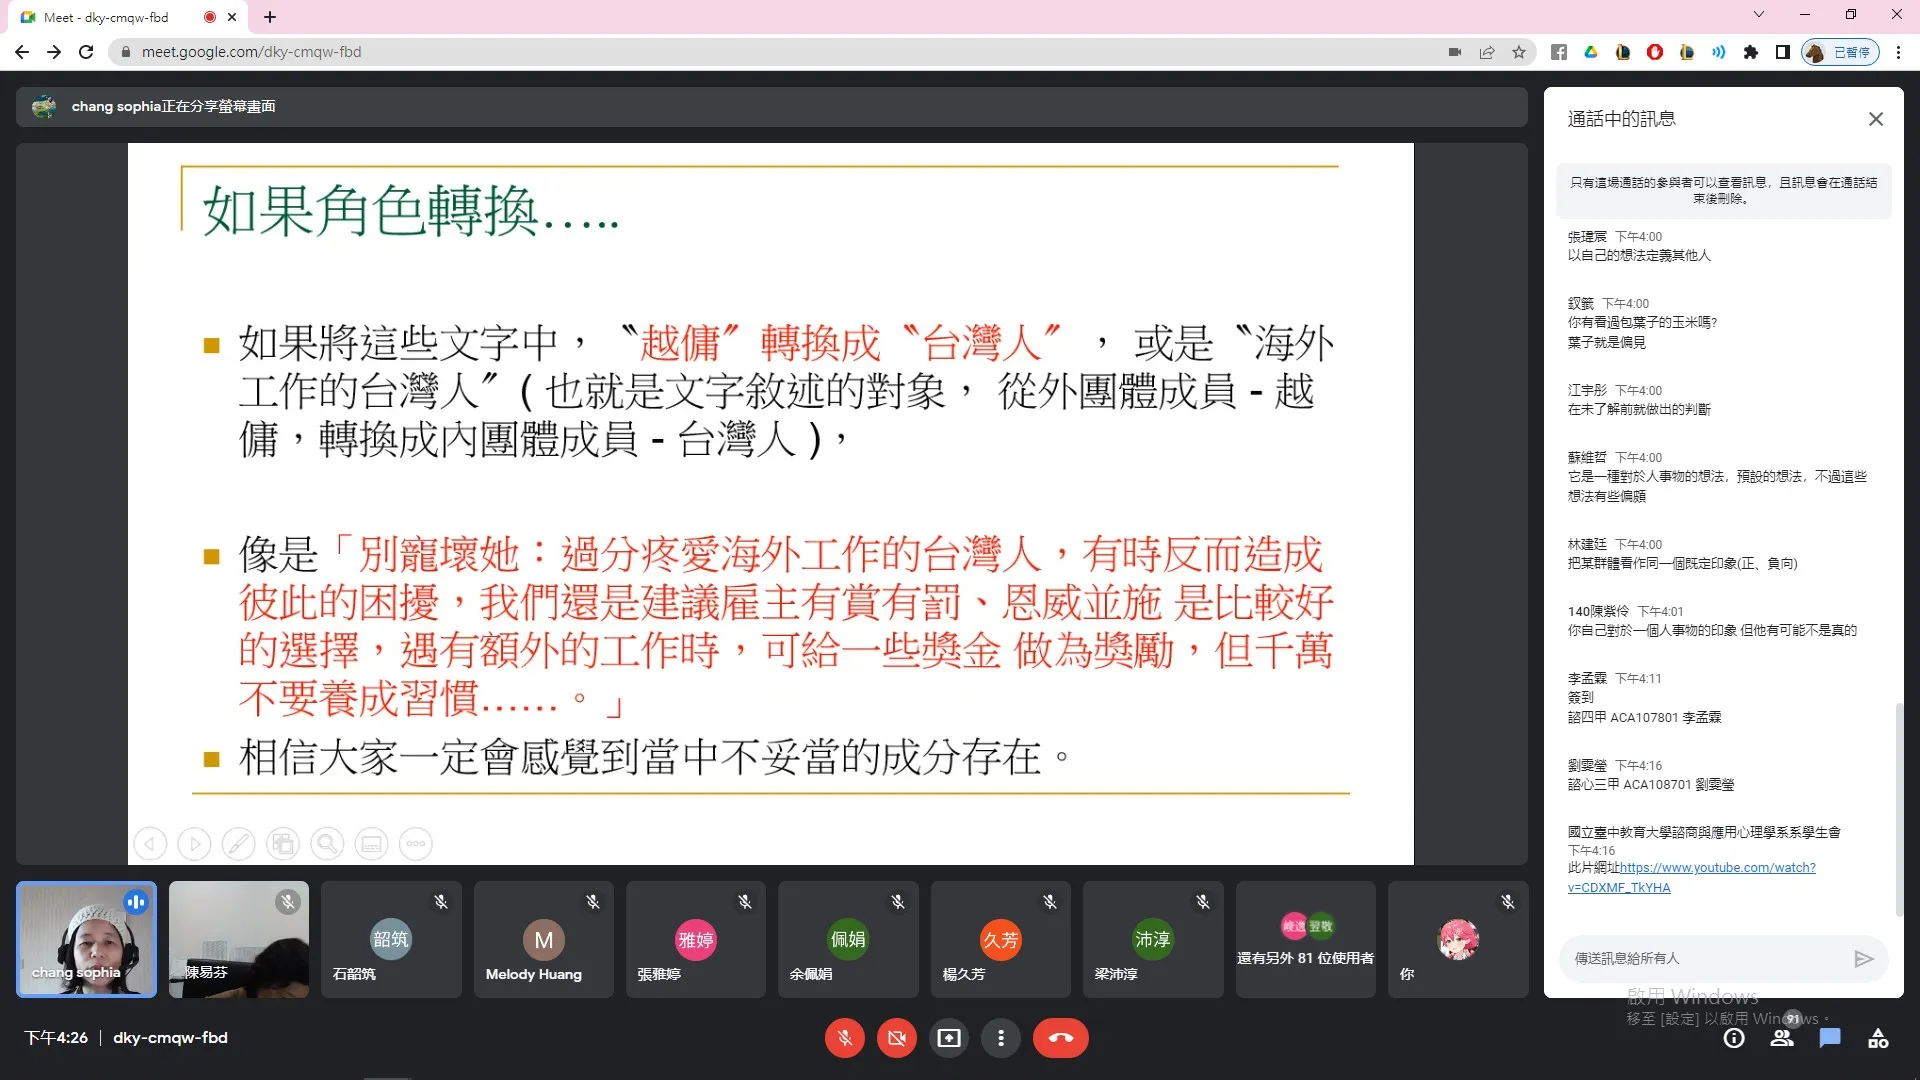Open the activities shapes icon
This screenshot has width=1920, height=1080.
tap(1878, 1038)
